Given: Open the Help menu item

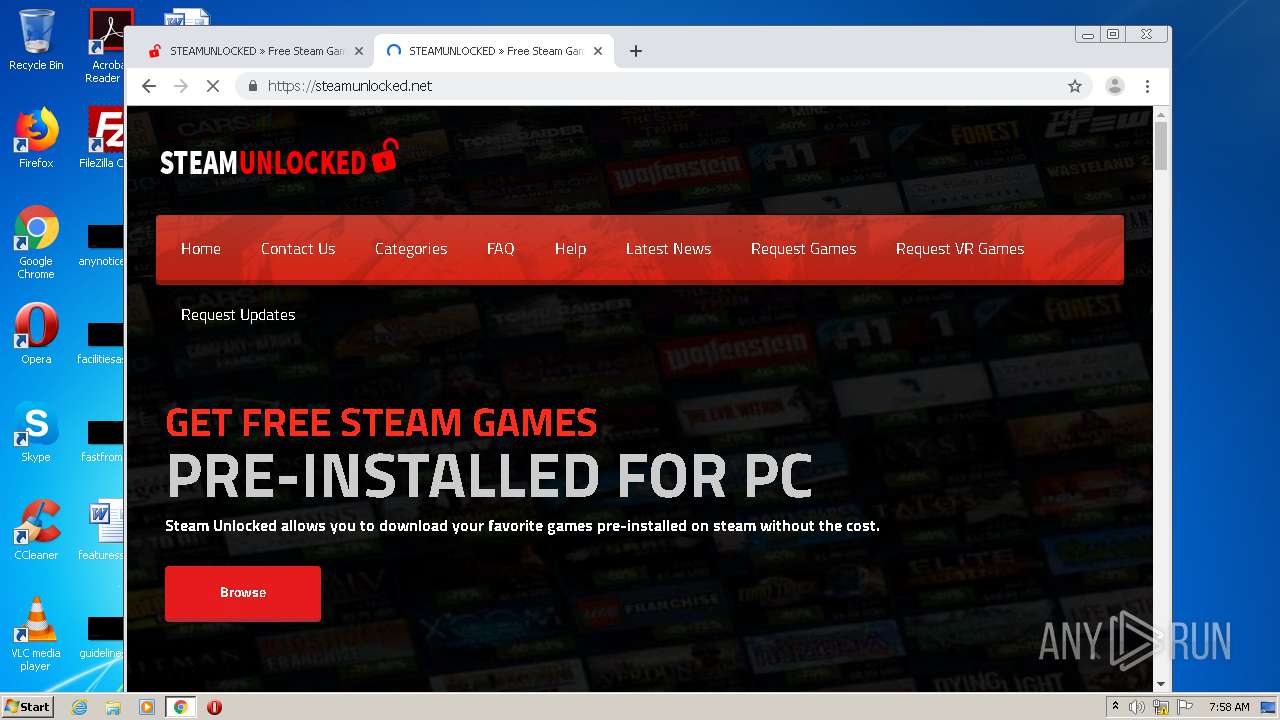Looking at the screenshot, I should 571,249.
